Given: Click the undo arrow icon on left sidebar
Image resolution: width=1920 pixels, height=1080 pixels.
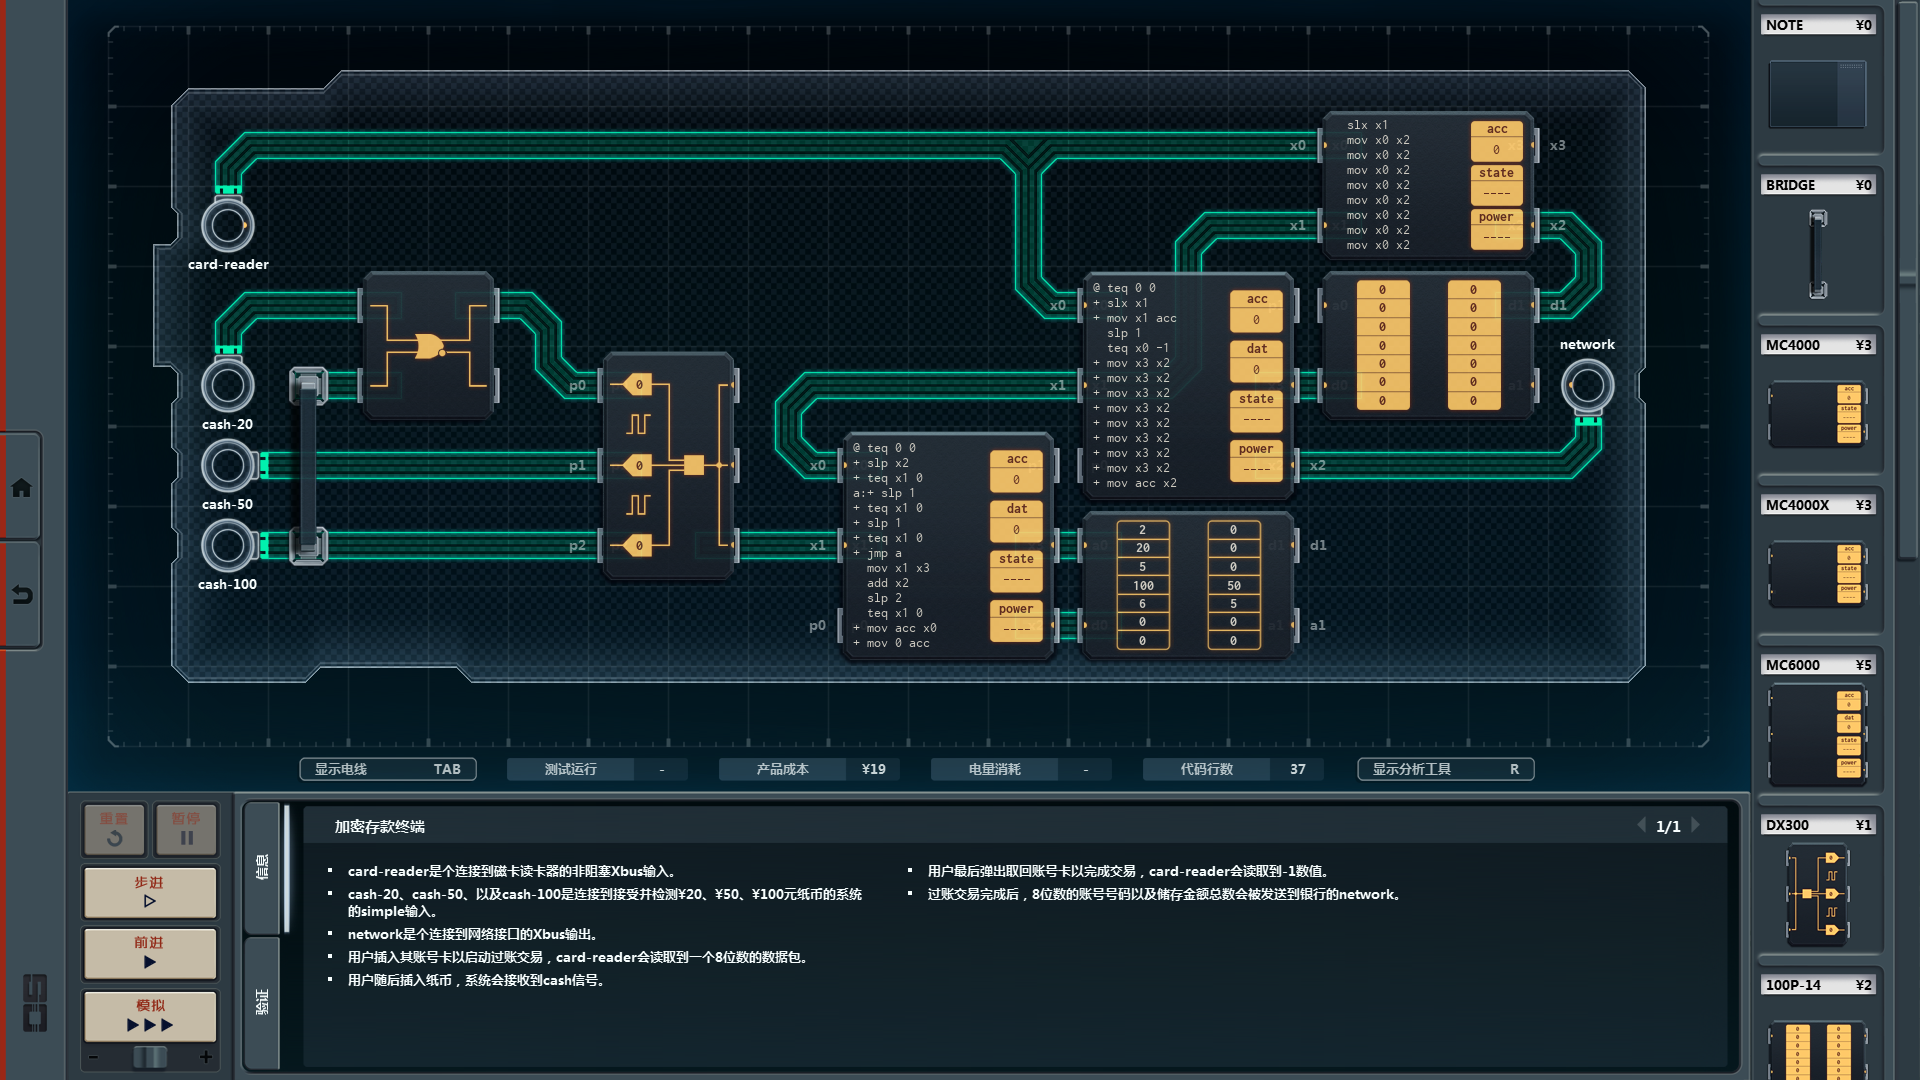Looking at the screenshot, I should [x=21, y=595].
